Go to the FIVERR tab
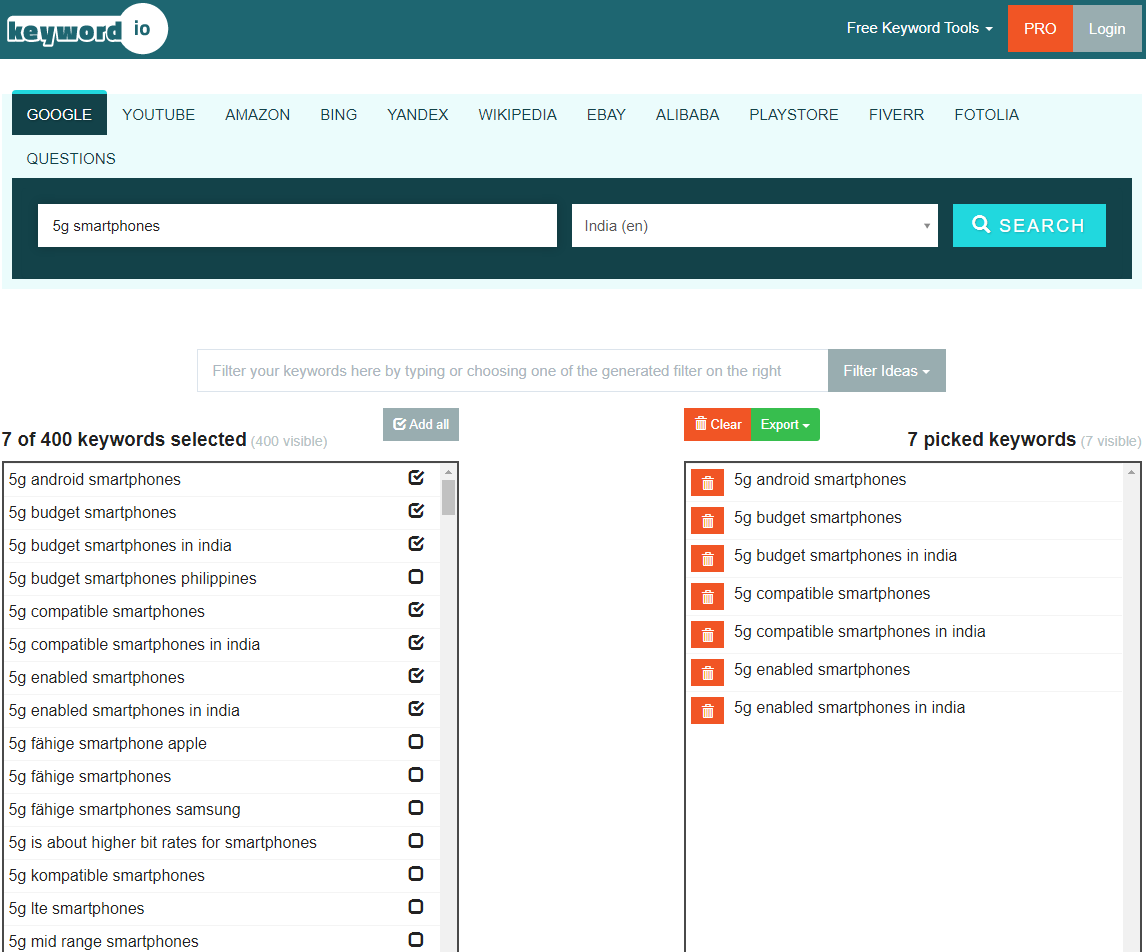1146x952 pixels. (896, 115)
